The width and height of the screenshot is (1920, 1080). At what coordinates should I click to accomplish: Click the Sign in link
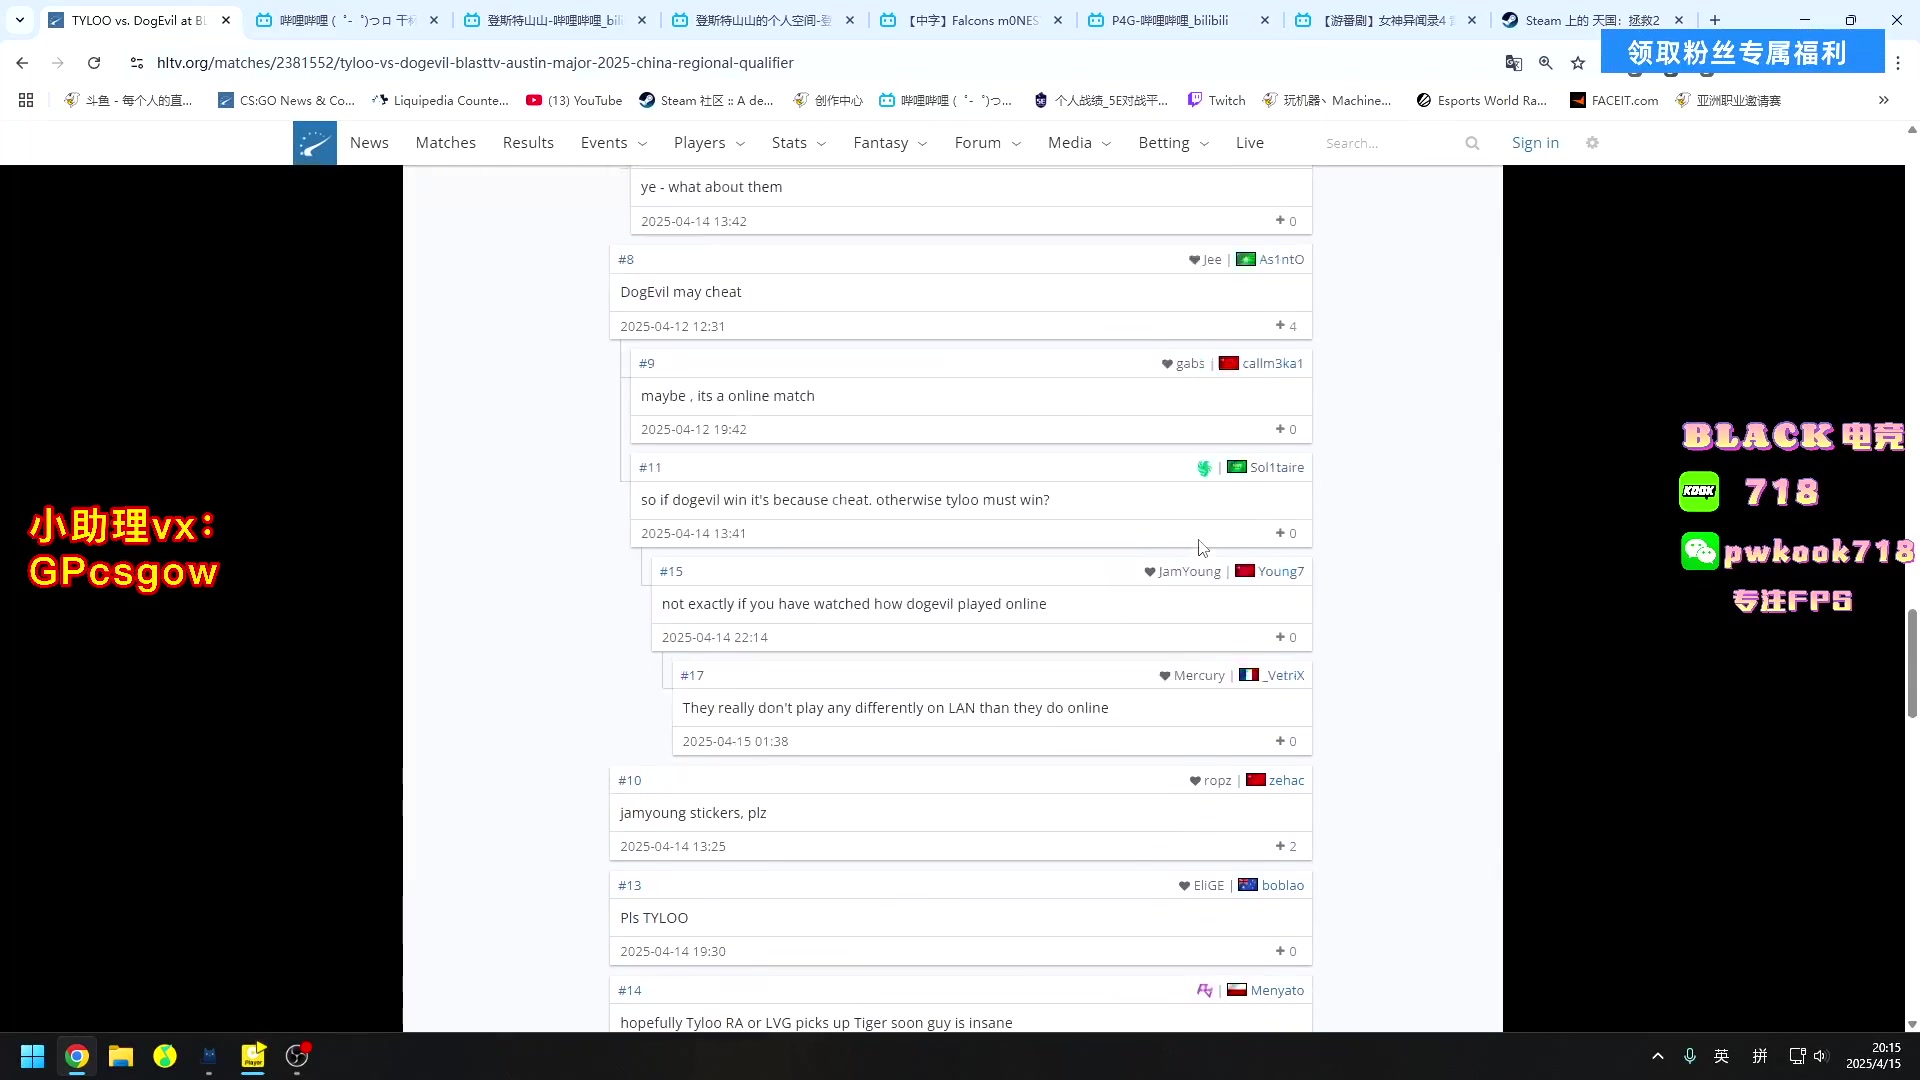pyautogui.click(x=1535, y=143)
